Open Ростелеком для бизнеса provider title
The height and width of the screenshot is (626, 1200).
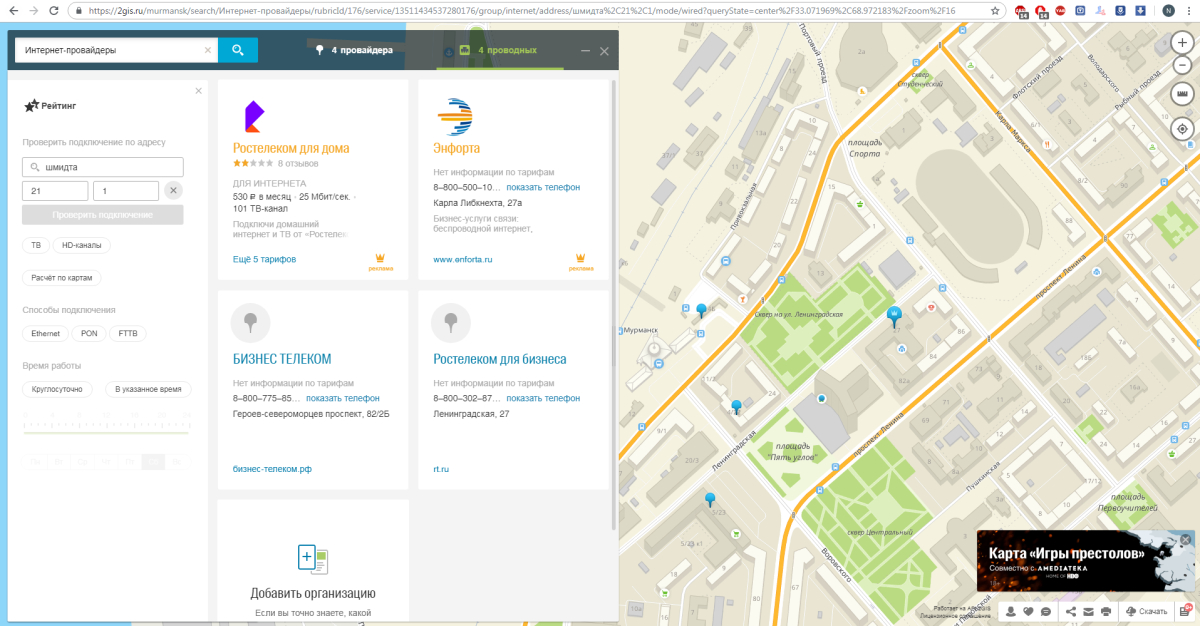pos(500,359)
